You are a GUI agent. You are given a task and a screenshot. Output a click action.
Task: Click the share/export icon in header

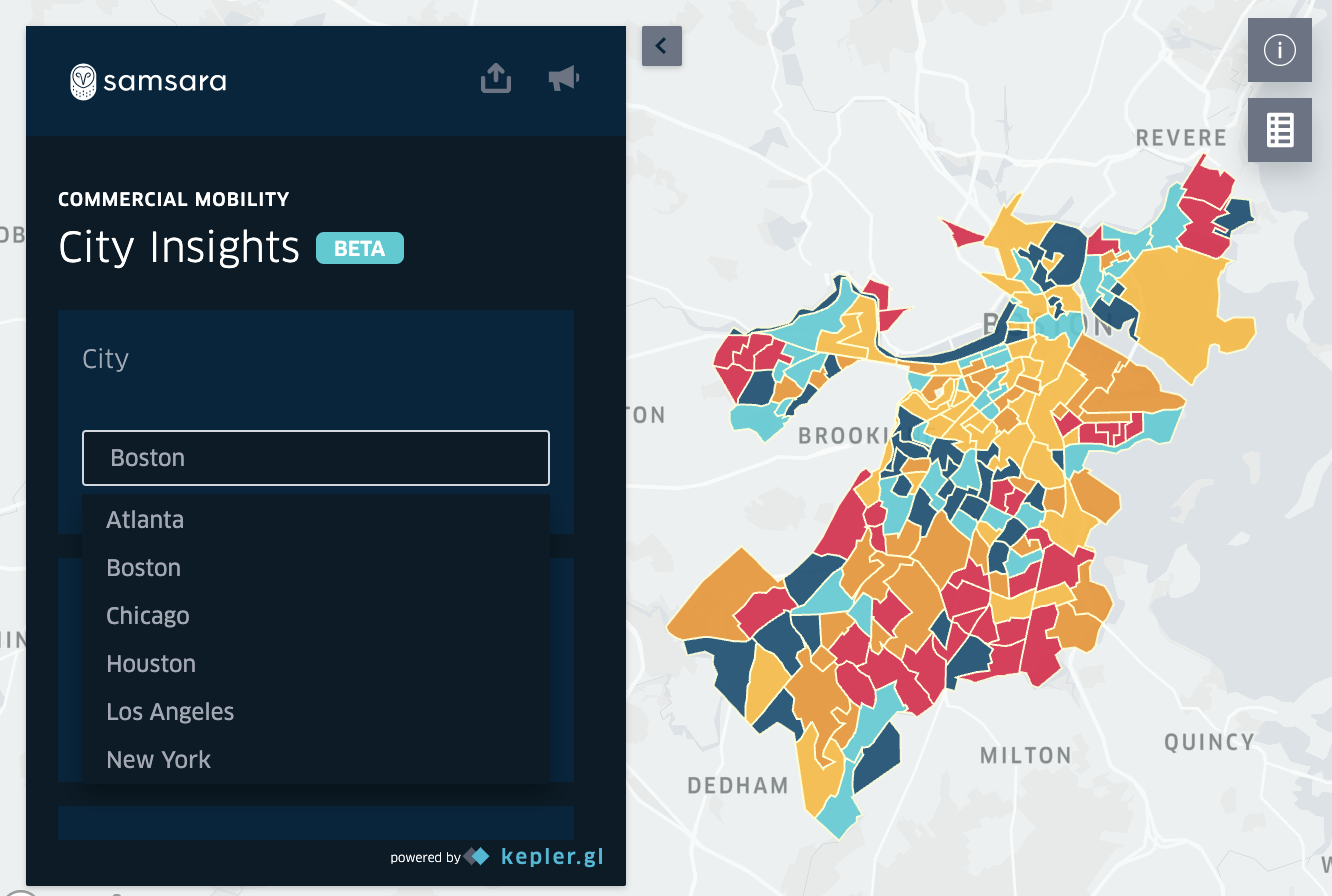(495, 77)
